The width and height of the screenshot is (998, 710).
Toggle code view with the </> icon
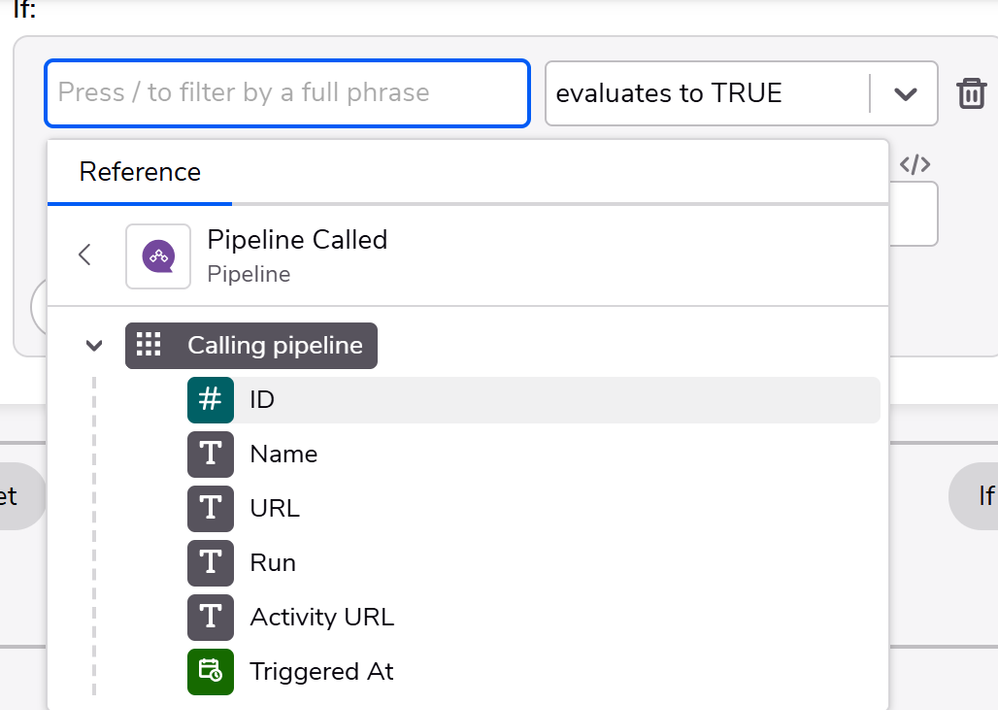coord(915,165)
